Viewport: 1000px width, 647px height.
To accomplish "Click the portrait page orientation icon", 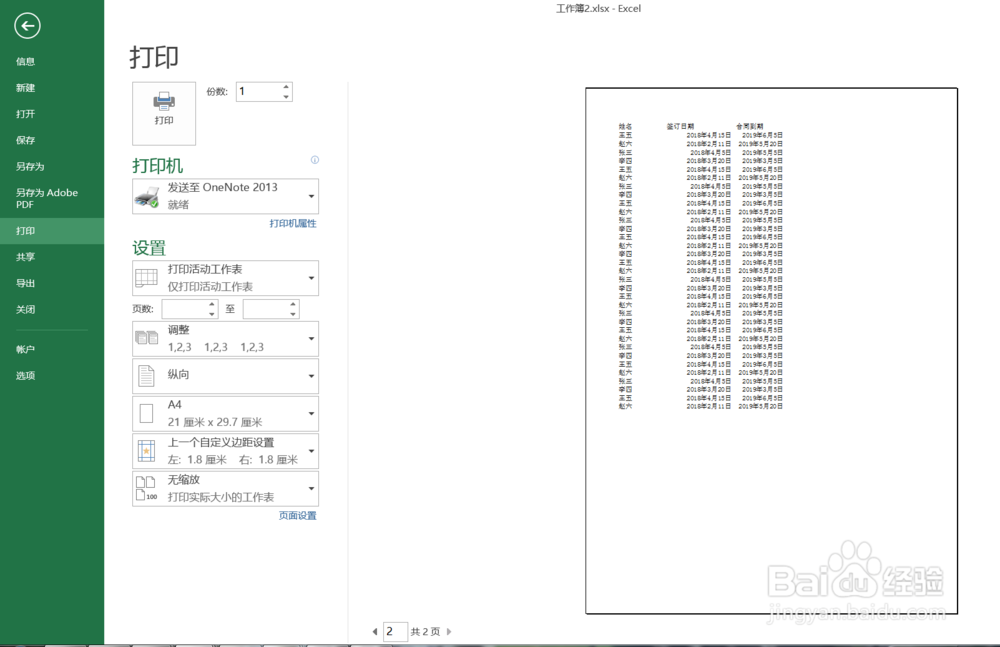I will point(146,376).
